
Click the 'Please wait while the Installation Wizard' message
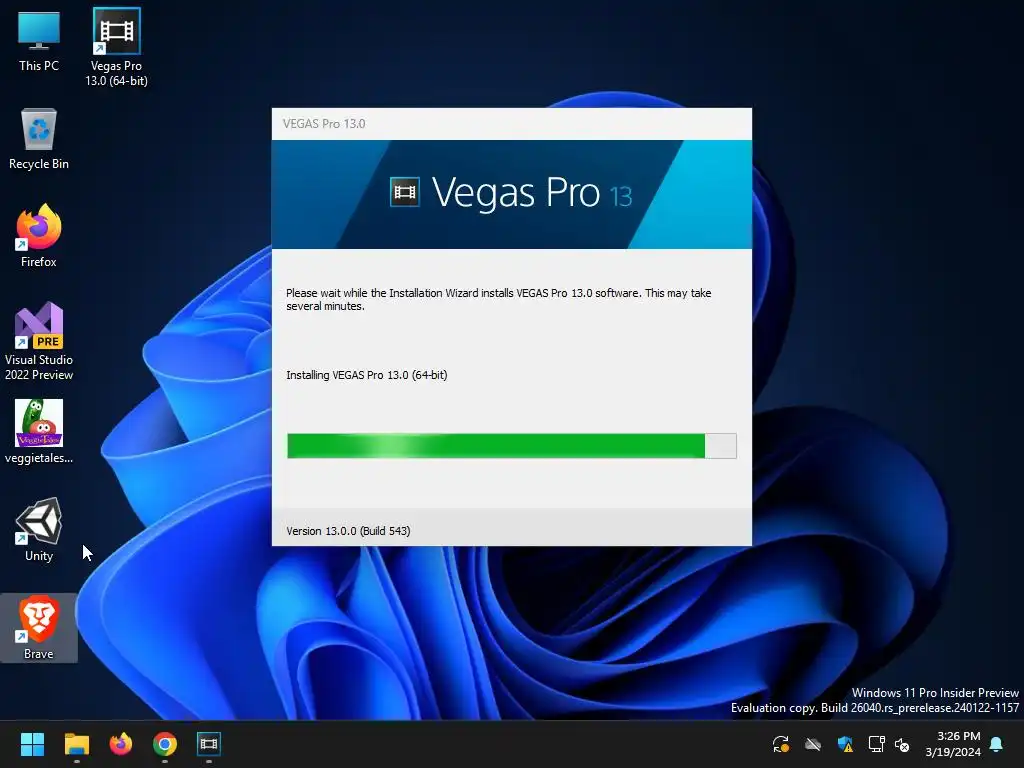point(498,300)
